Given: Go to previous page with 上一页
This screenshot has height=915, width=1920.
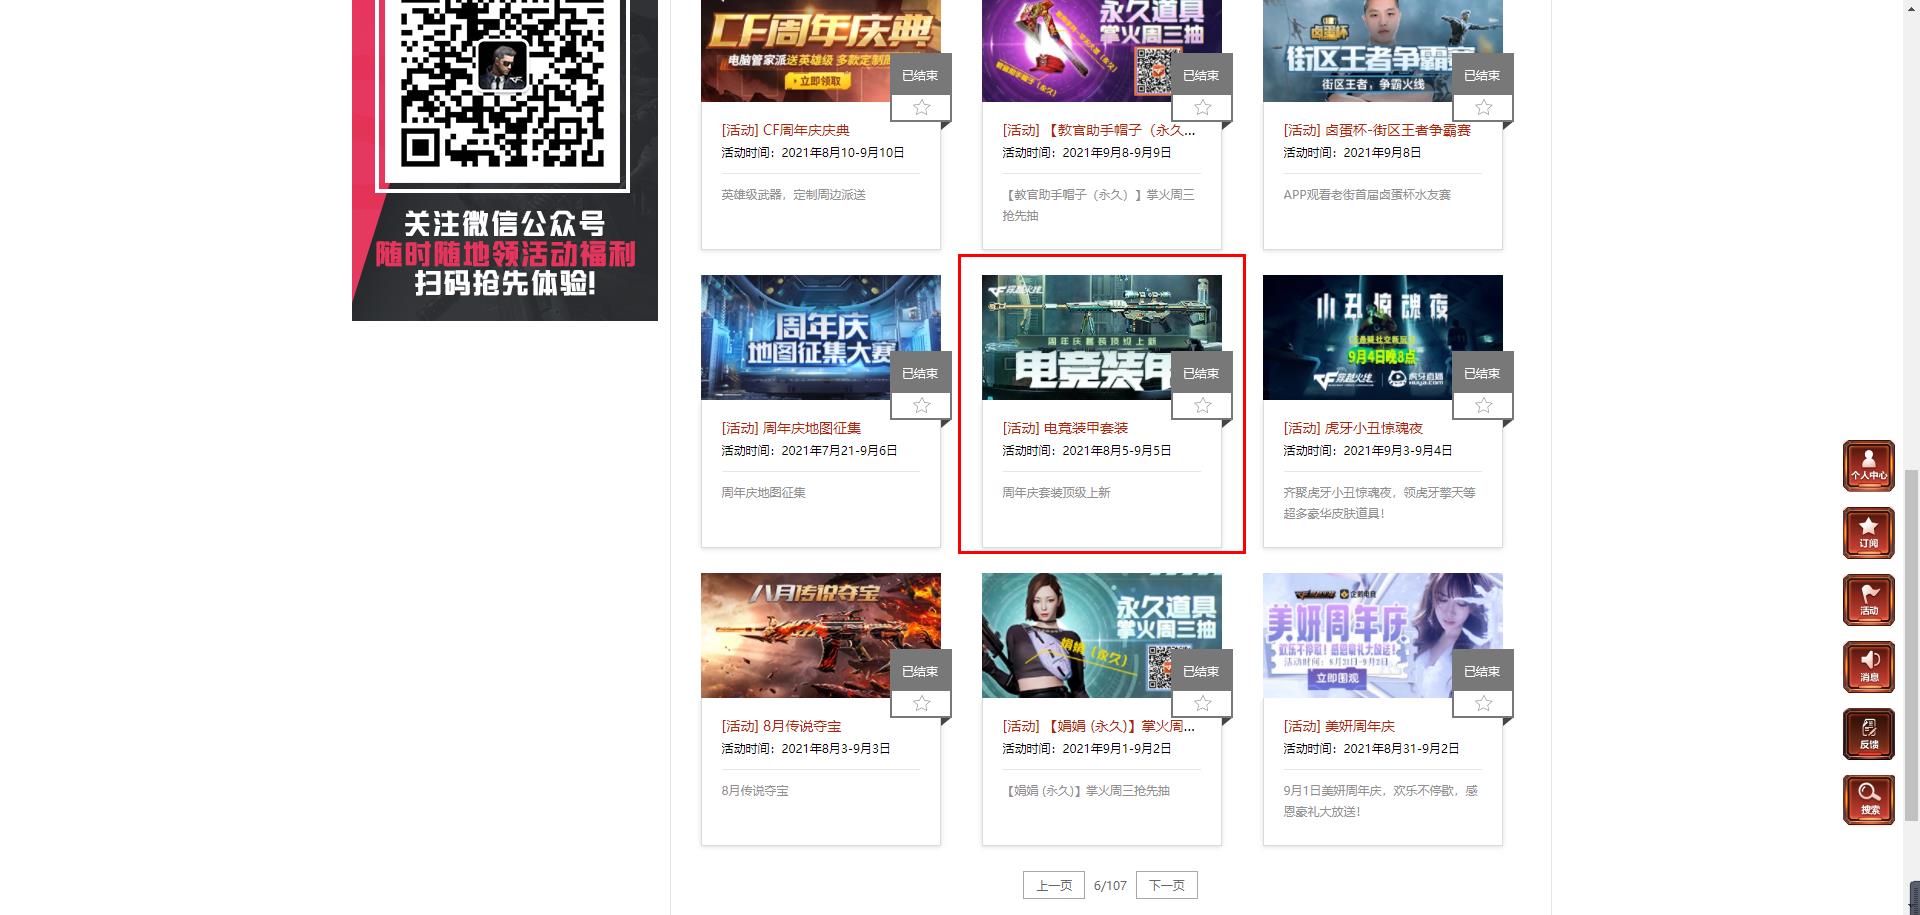Looking at the screenshot, I should tap(1054, 885).
